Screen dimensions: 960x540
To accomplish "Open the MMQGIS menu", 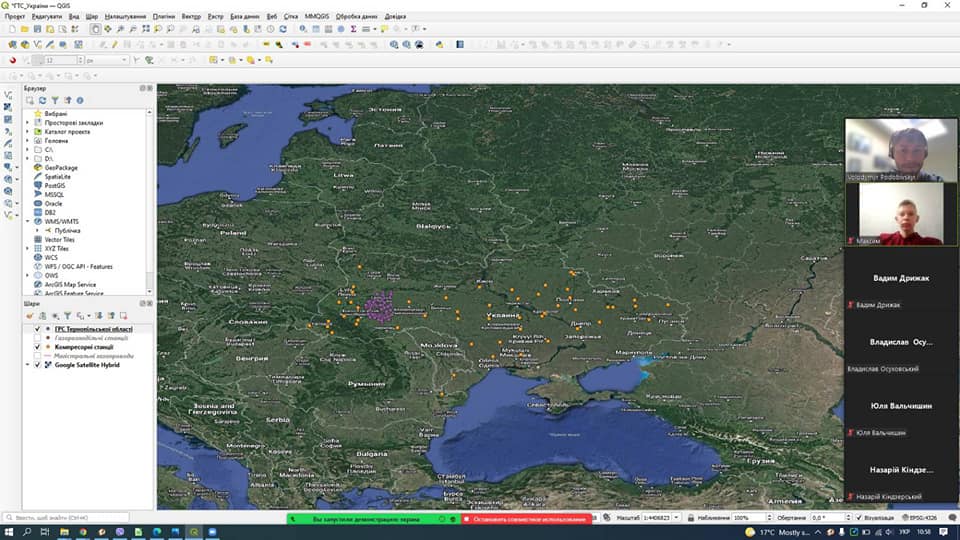I will click(317, 17).
